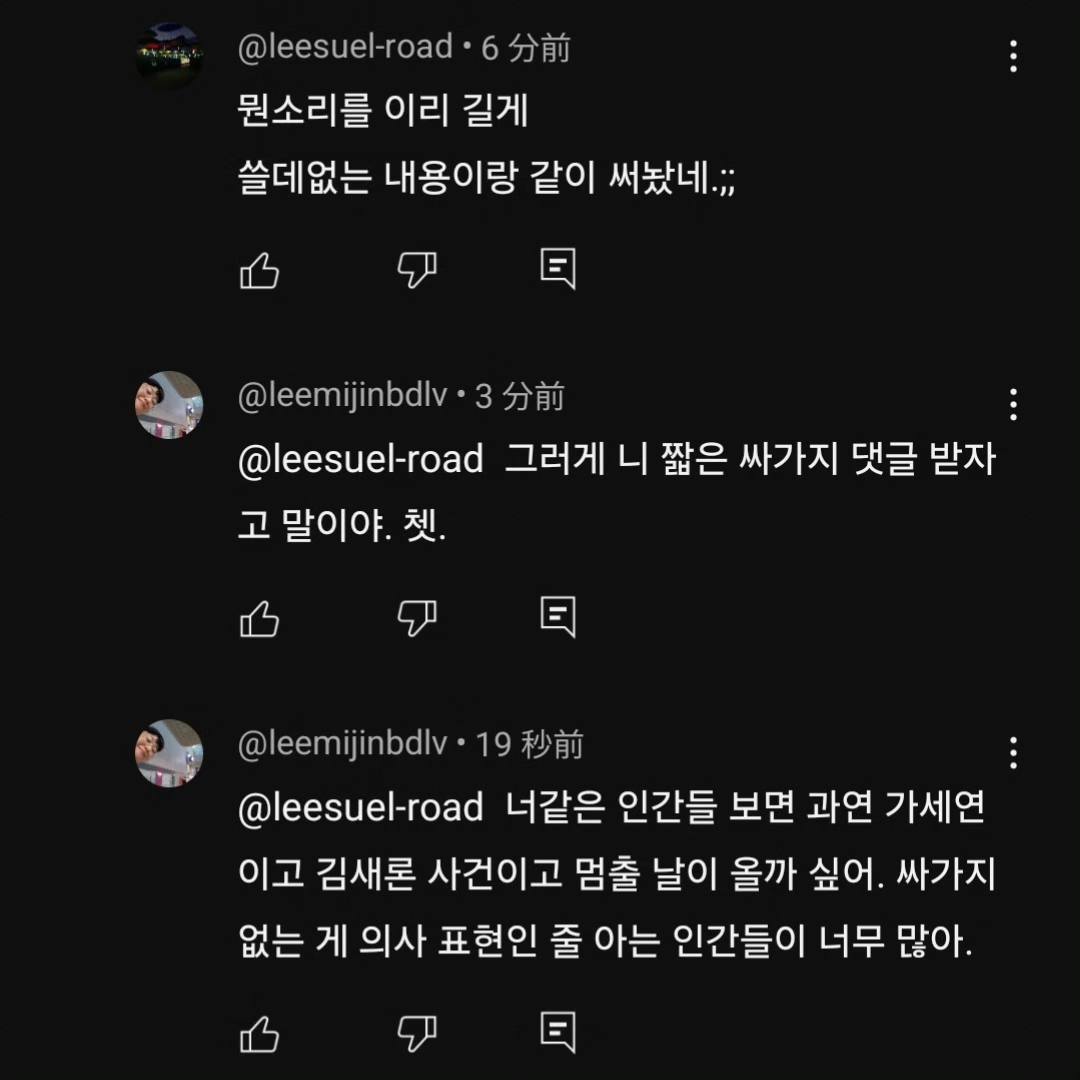
Task: Open @leemijinbdlv's channel from the middle comment
Action: click(x=343, y=395)
